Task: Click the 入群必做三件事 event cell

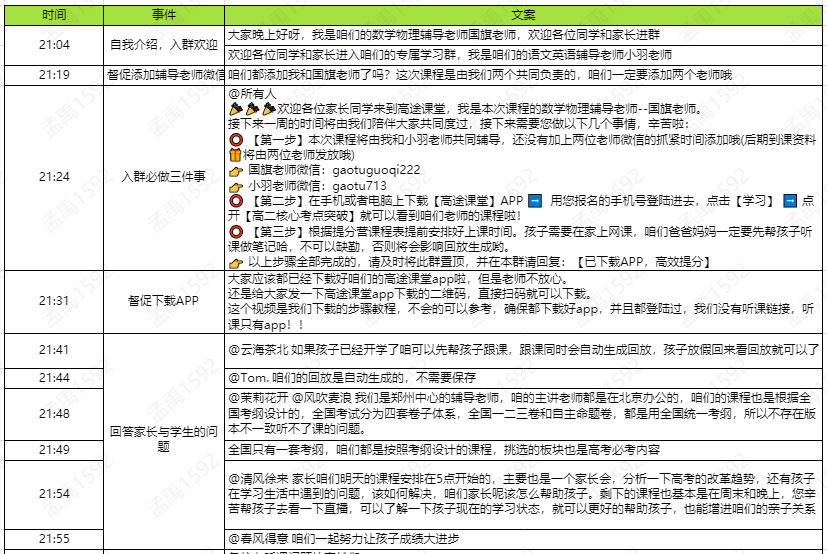Action: pyautogui.click(x=164, y=177)
